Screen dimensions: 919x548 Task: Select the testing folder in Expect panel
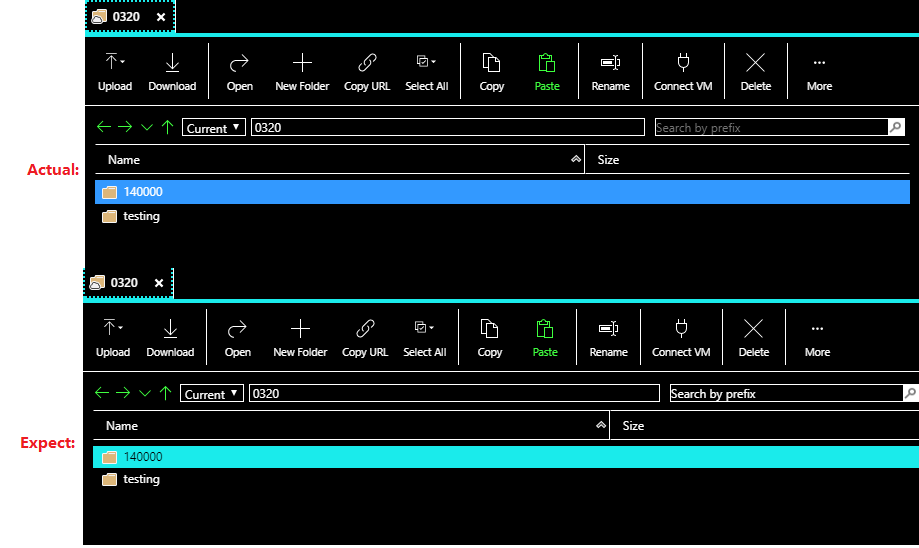[506, 479]
